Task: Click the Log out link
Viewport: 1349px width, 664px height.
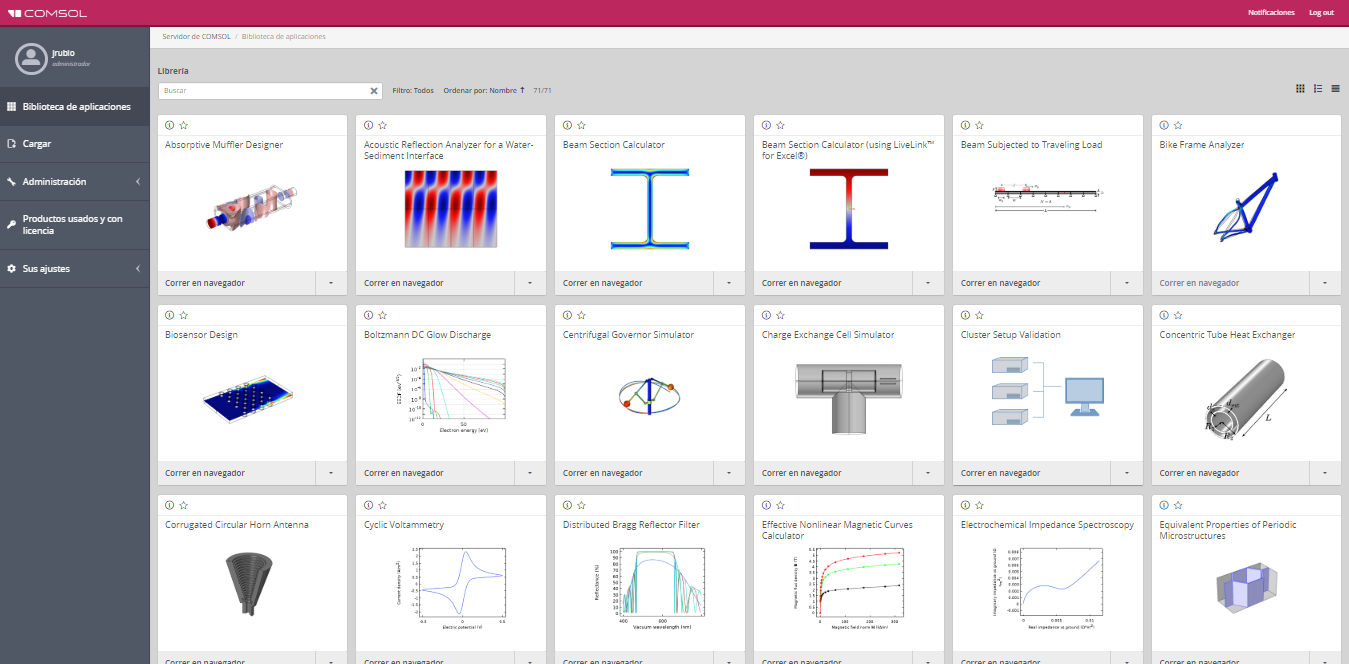Action: pyautogui.click(x=1321, y=13)
